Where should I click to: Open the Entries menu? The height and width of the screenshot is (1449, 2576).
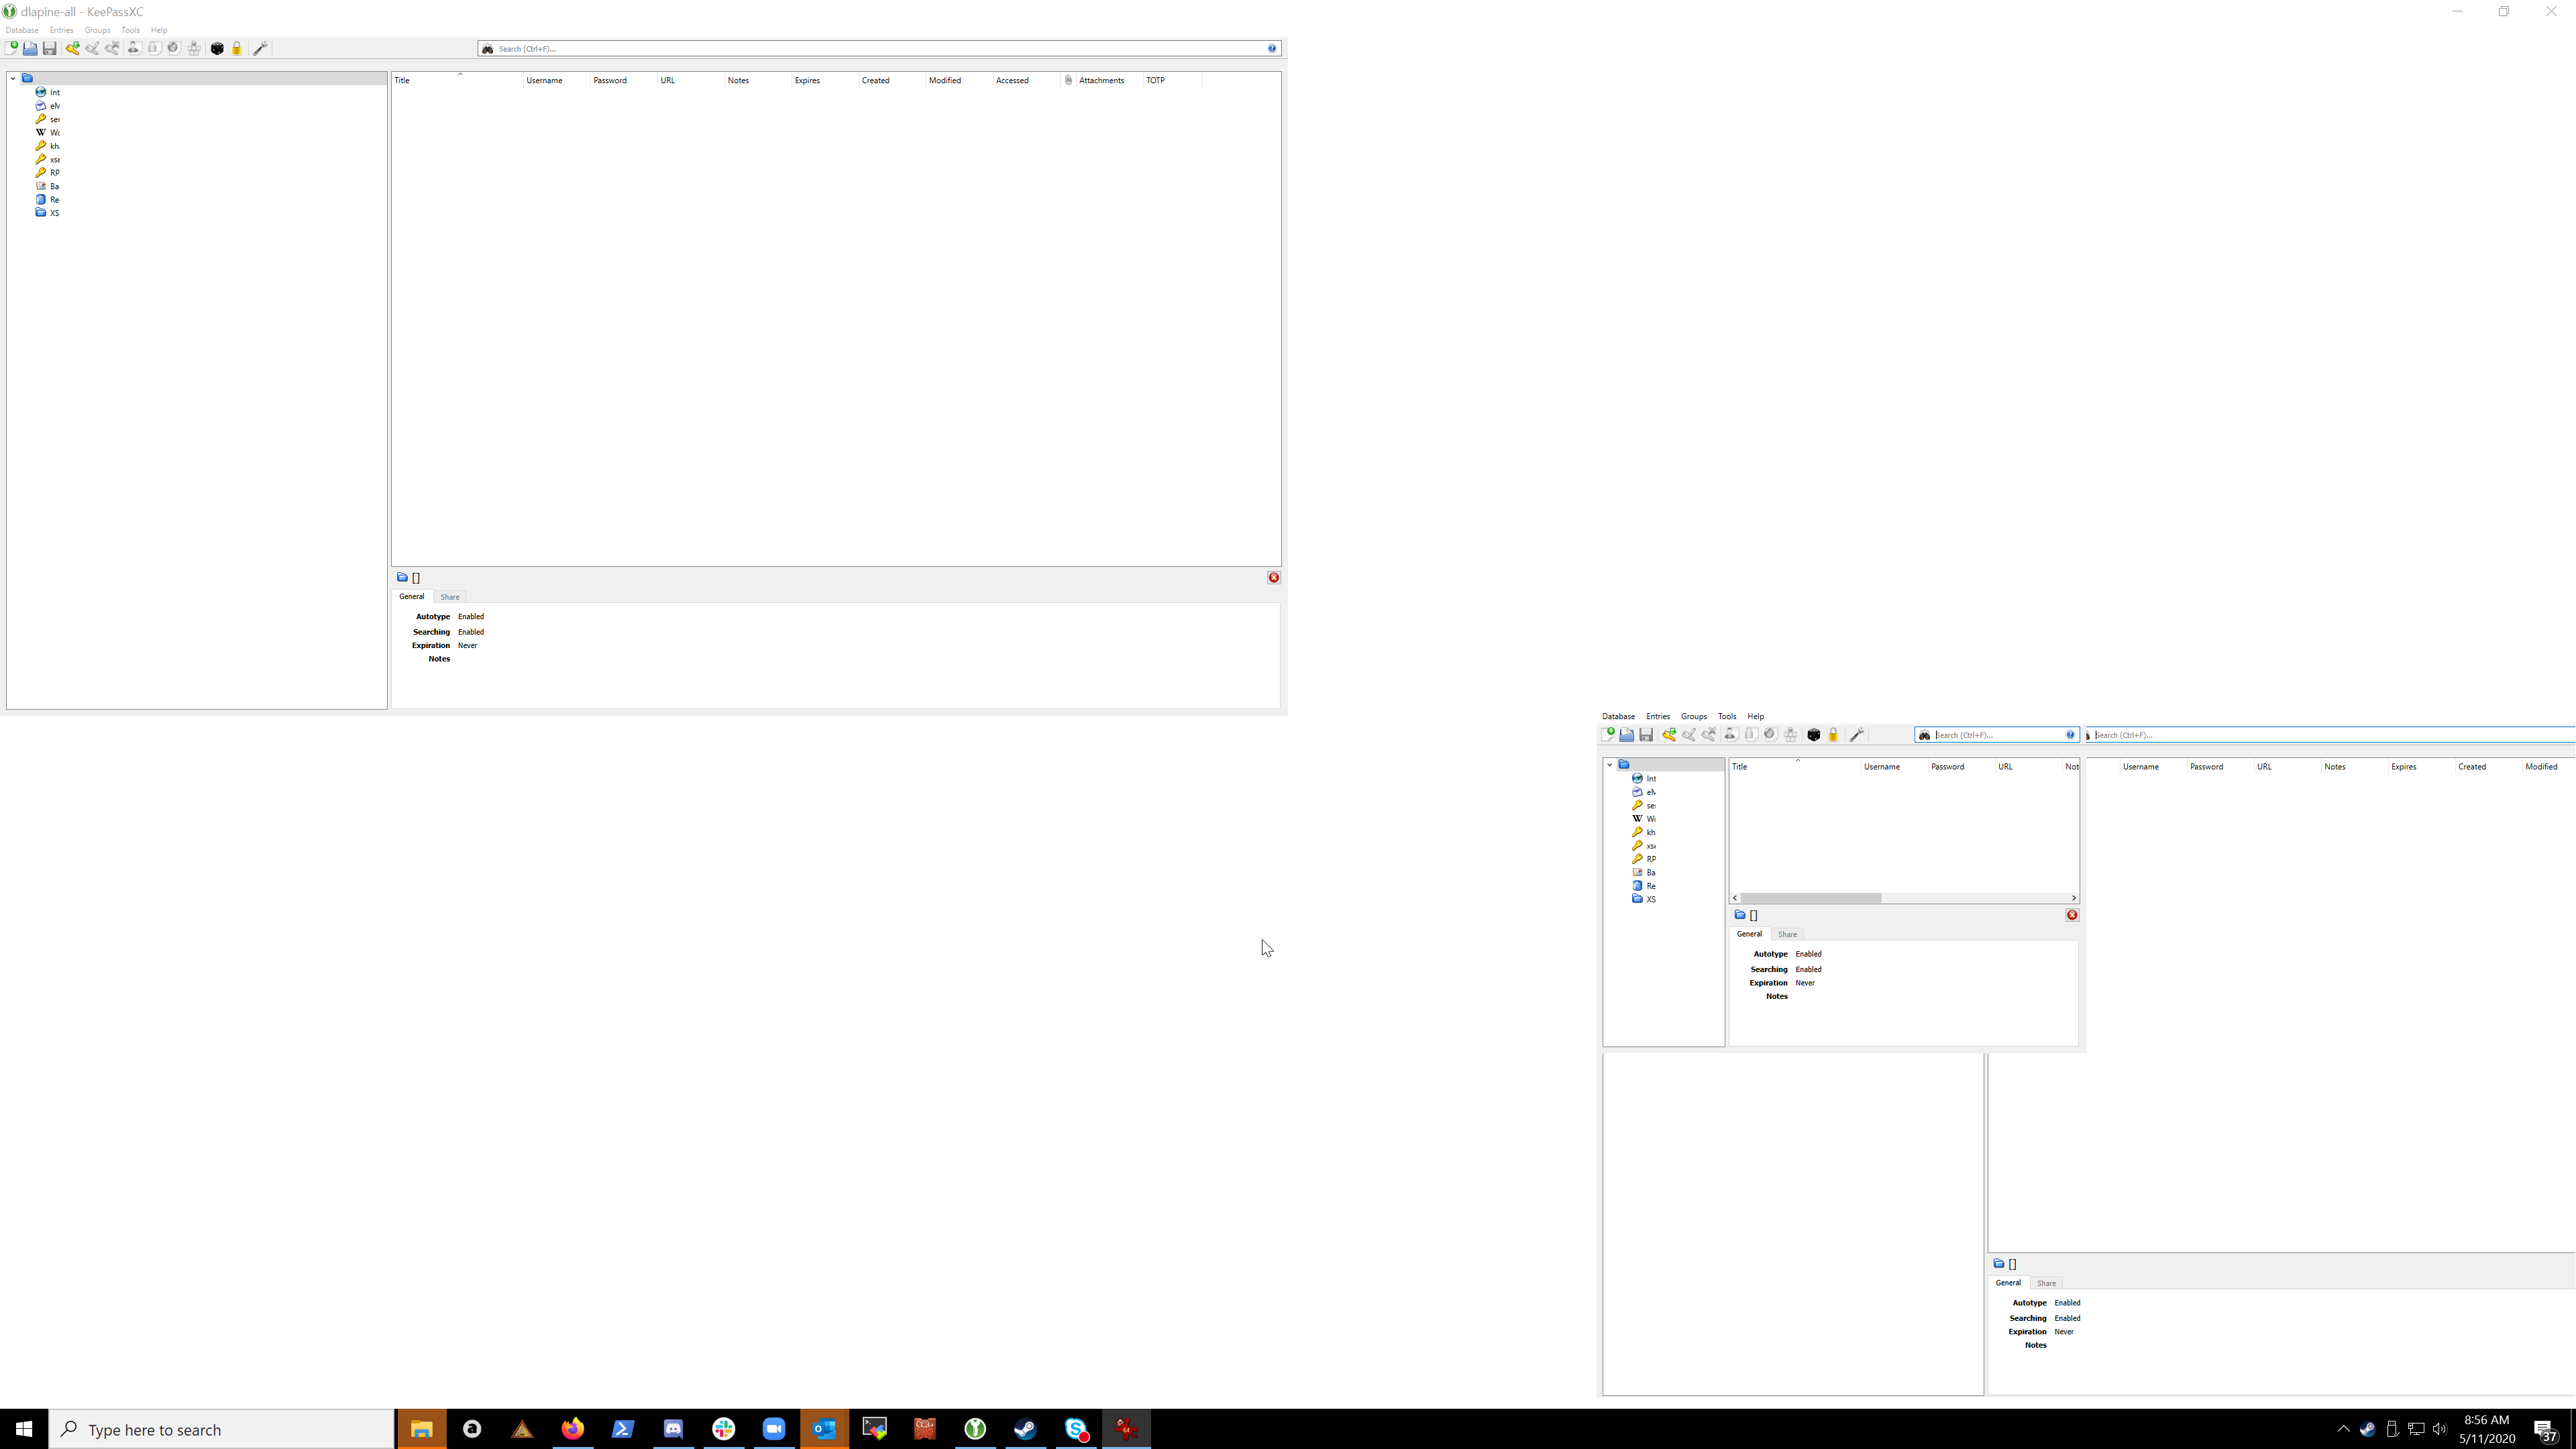pyautogui.click(x=61, y=30)
